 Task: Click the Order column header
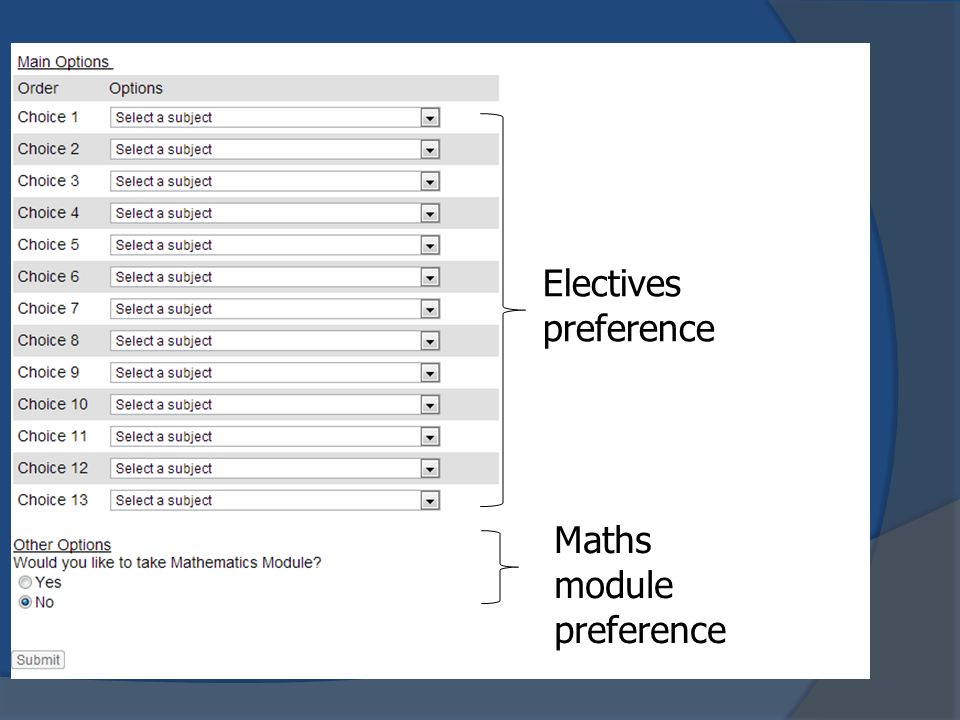(x=38, y=88)
